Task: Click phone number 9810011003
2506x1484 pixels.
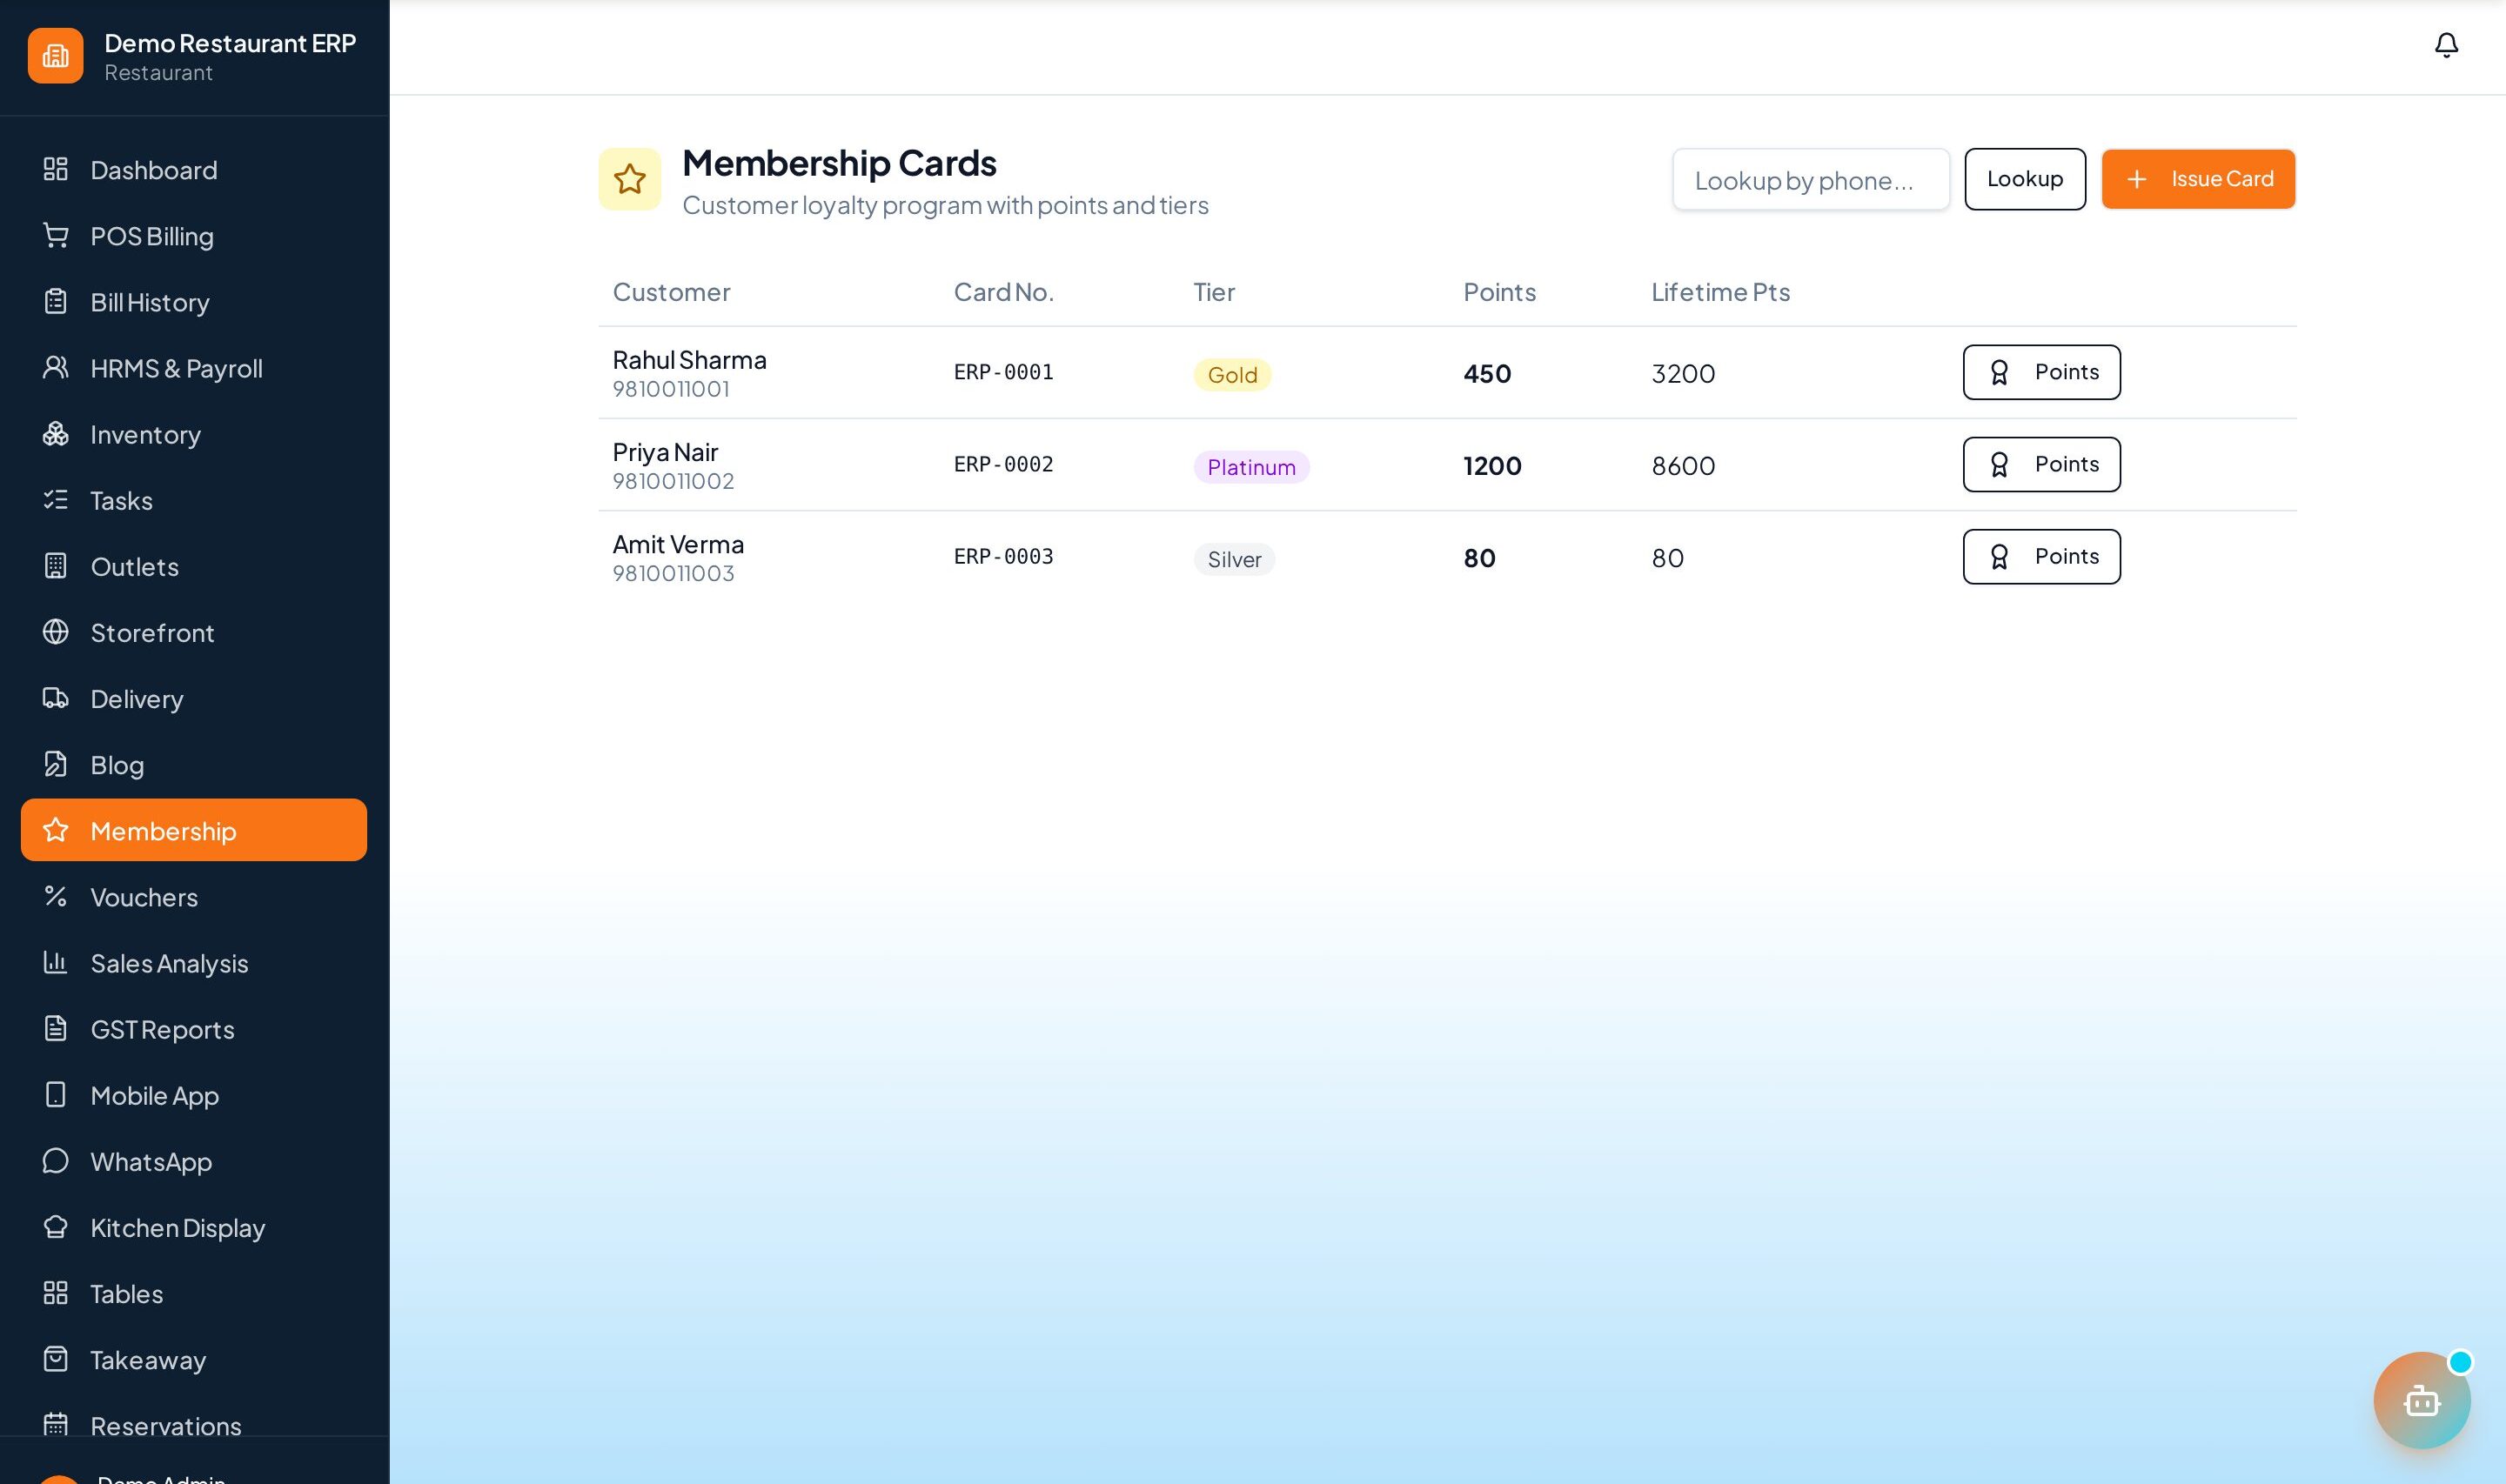Action: tap(673, 573)
